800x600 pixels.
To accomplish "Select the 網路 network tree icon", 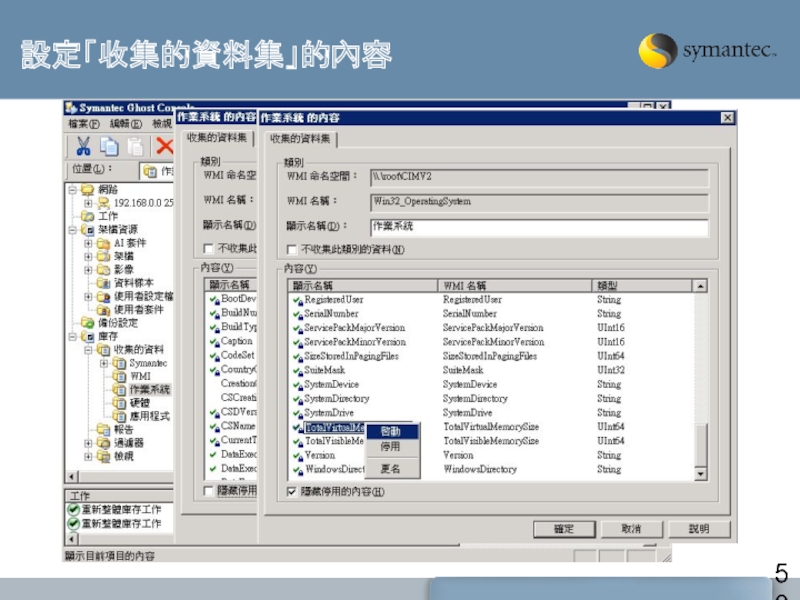I will tap(87, 190).
